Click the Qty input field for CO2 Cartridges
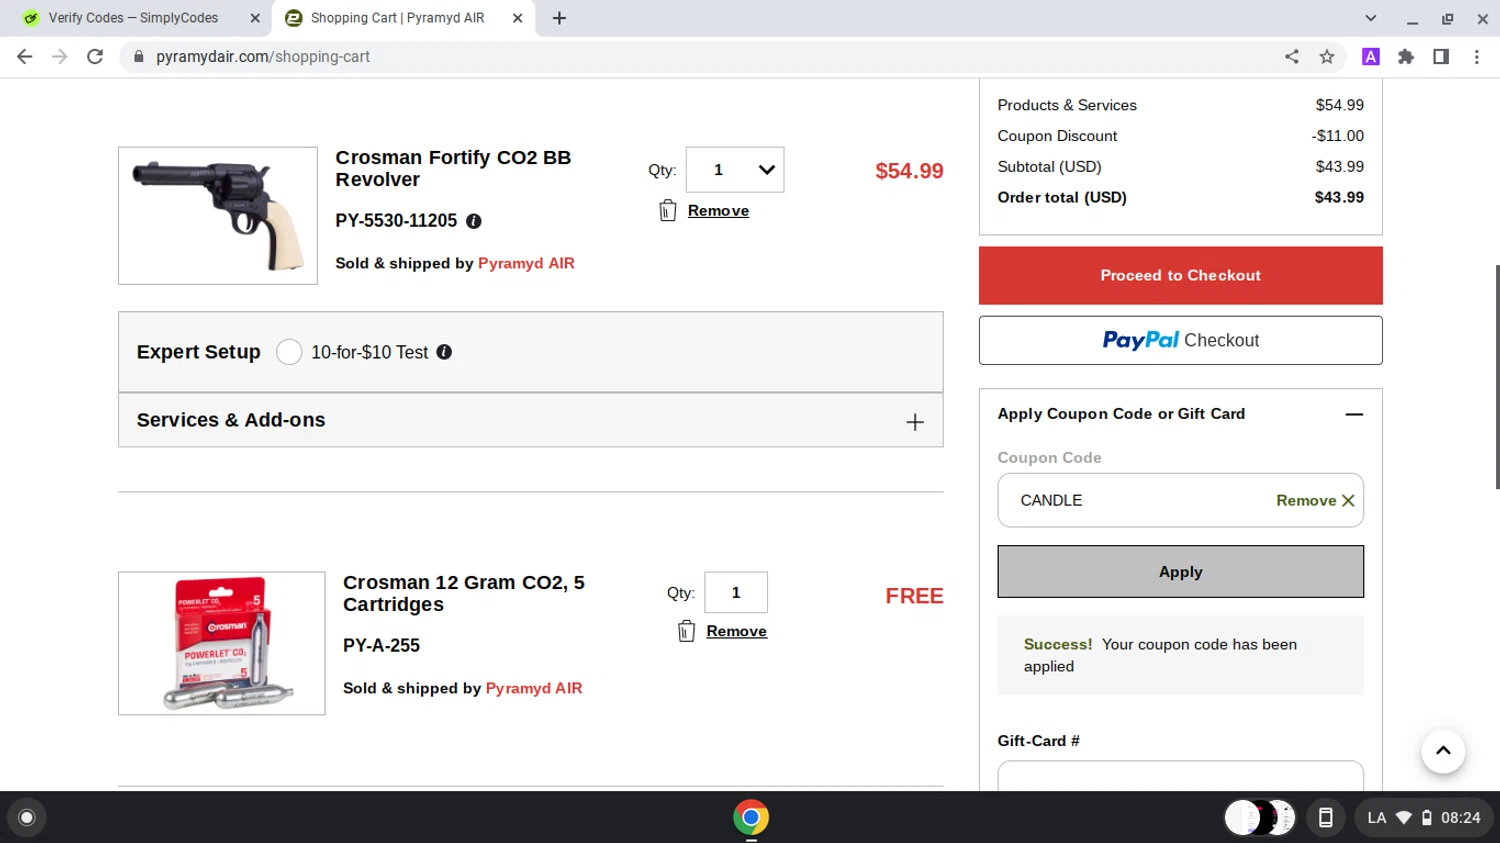 (736, 592)
